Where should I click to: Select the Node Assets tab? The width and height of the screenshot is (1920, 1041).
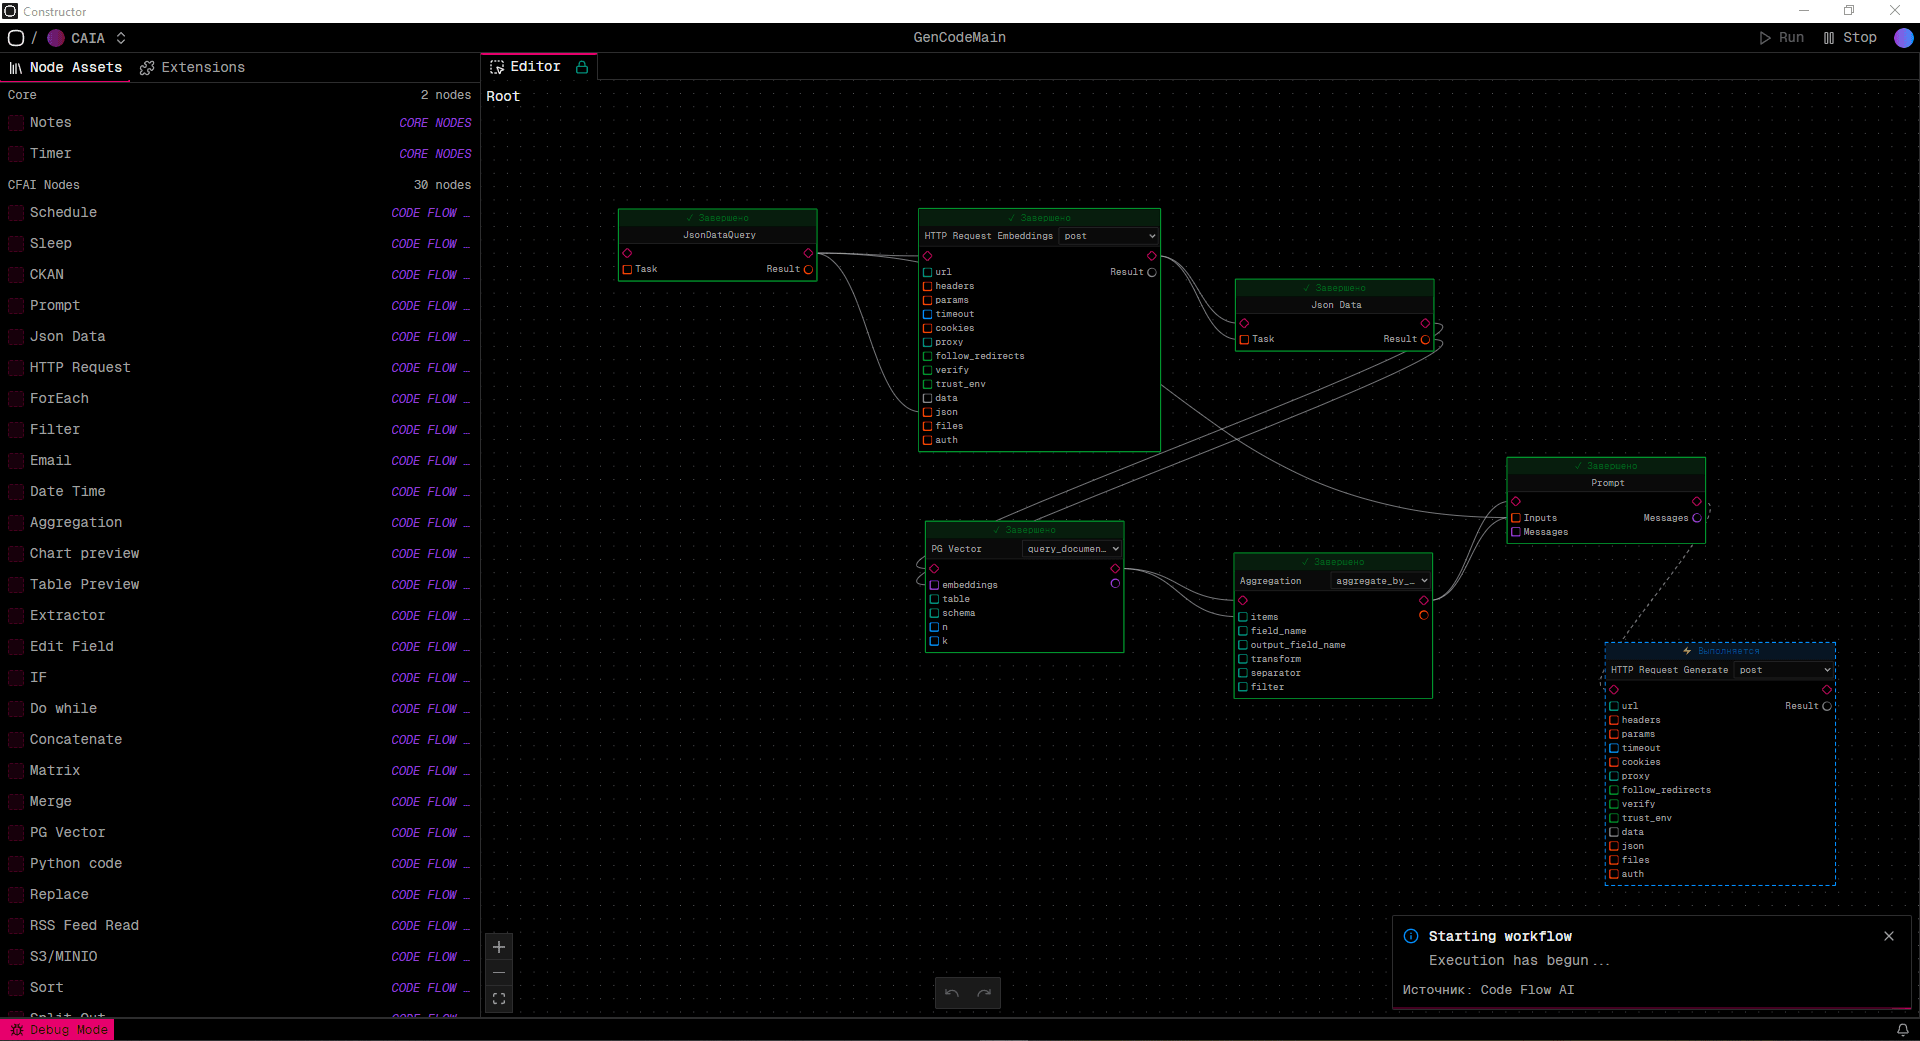(x=66, y=67)
